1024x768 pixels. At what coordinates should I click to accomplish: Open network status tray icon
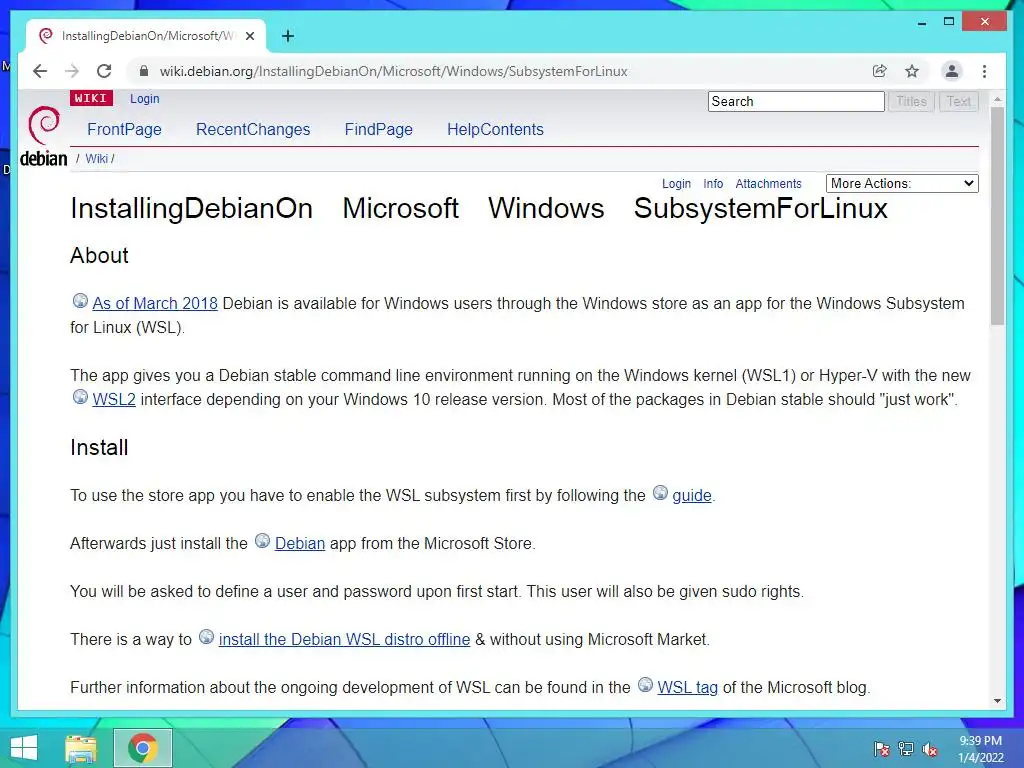coord(906,749)
